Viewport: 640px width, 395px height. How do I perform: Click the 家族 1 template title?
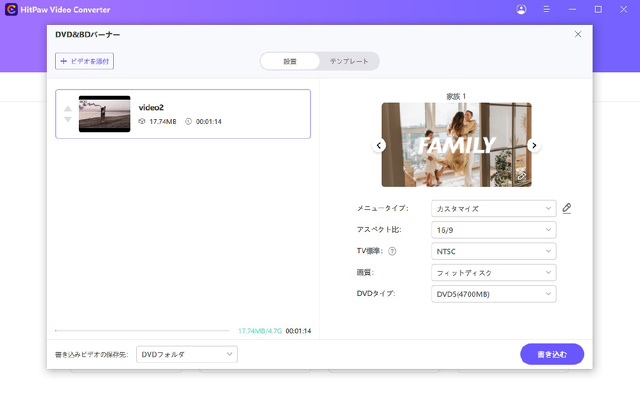click(x=456, y=96)
